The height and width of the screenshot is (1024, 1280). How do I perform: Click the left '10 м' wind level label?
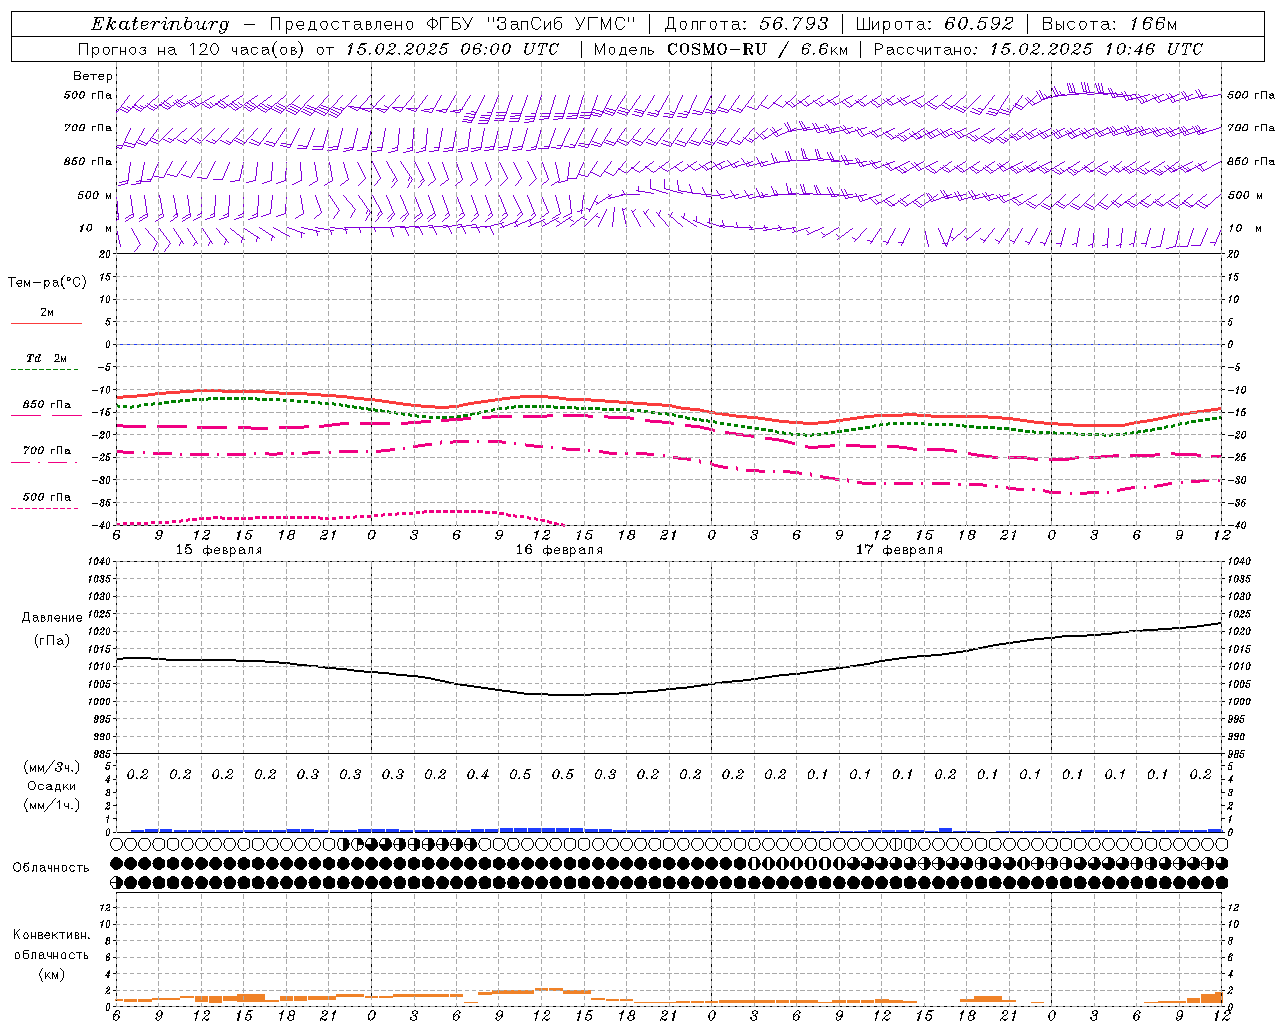pos(95,228)
